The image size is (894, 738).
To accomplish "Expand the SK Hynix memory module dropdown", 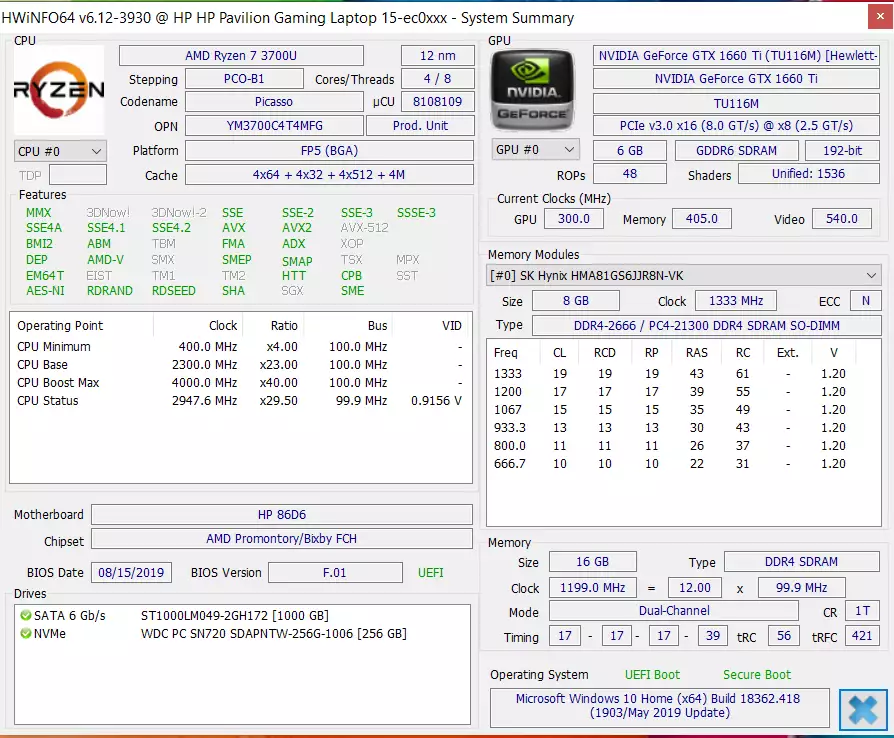I will coord(684,275).
